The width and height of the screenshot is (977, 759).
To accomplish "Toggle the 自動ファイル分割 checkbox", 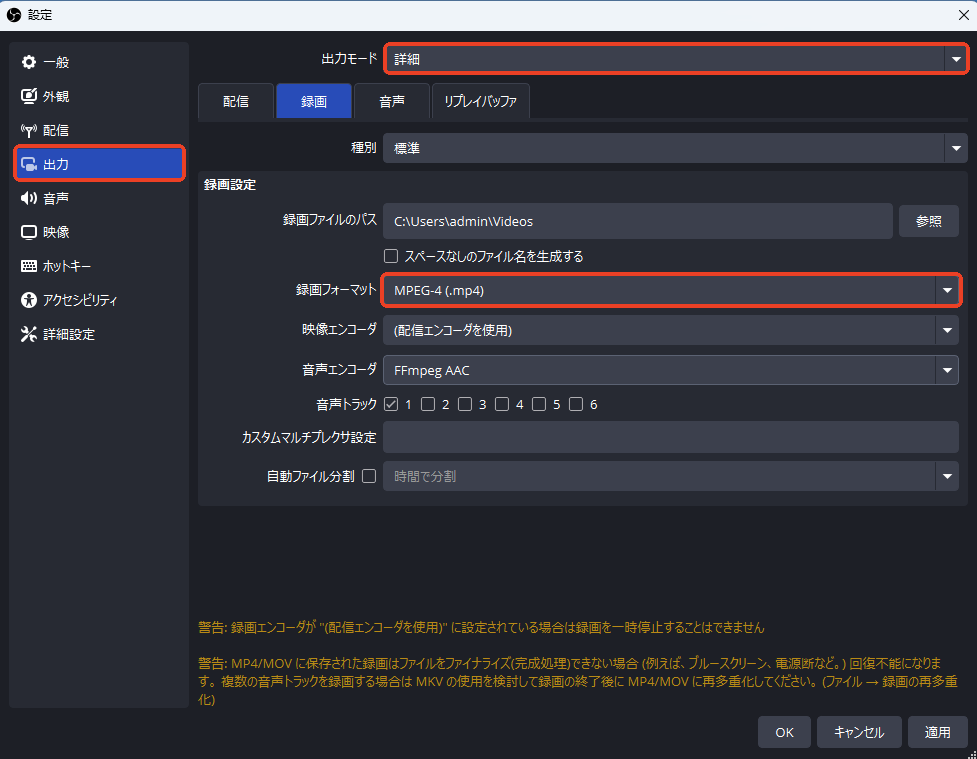I will (x=369, y=476).
